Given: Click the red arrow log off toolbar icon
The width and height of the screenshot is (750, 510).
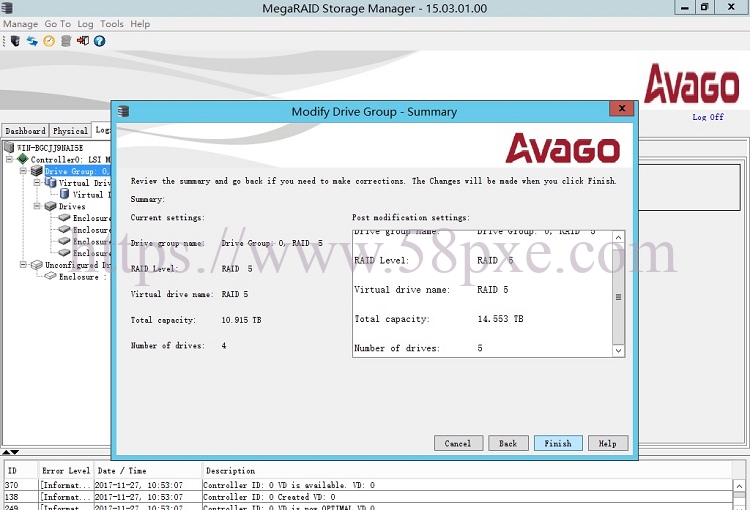Looking at the screenshot, I should [83, 41].
